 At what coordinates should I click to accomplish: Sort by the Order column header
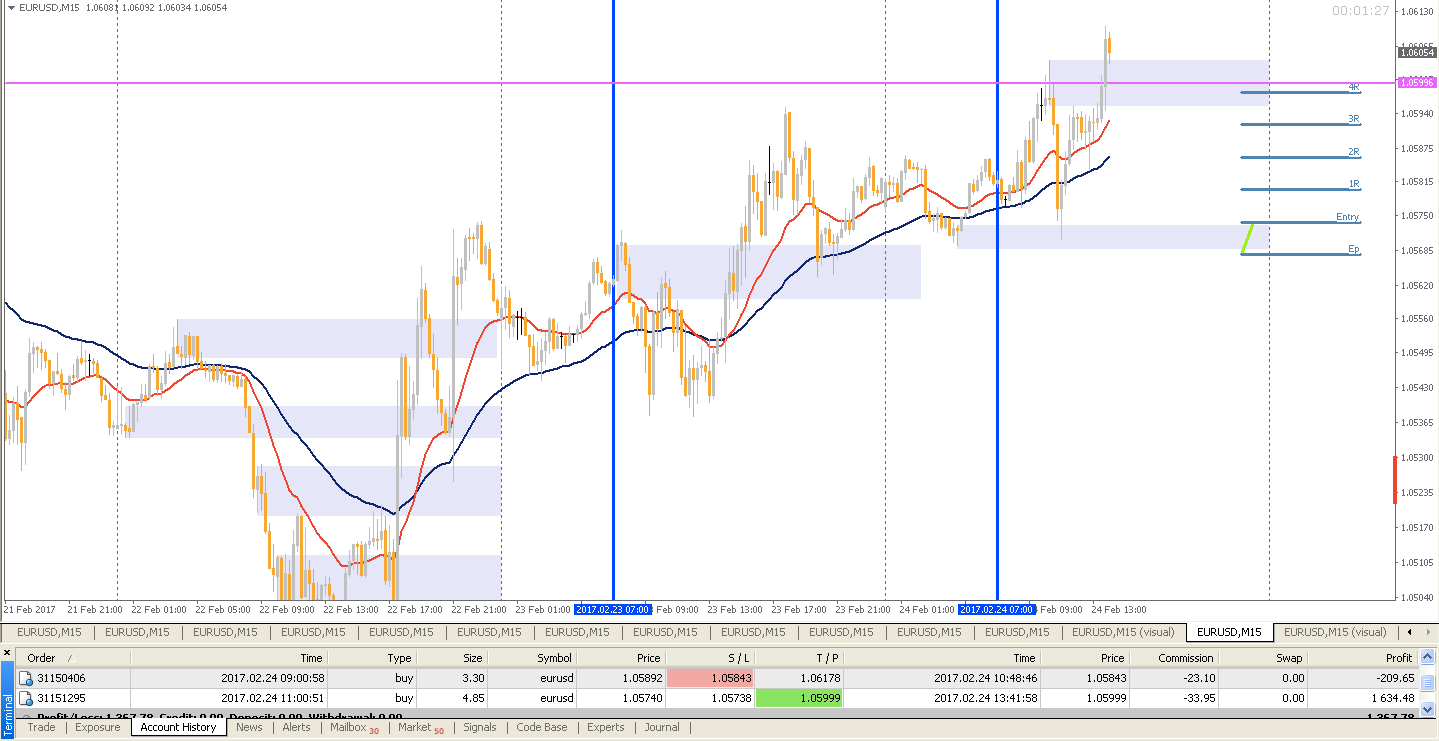(x=73, y=658)
